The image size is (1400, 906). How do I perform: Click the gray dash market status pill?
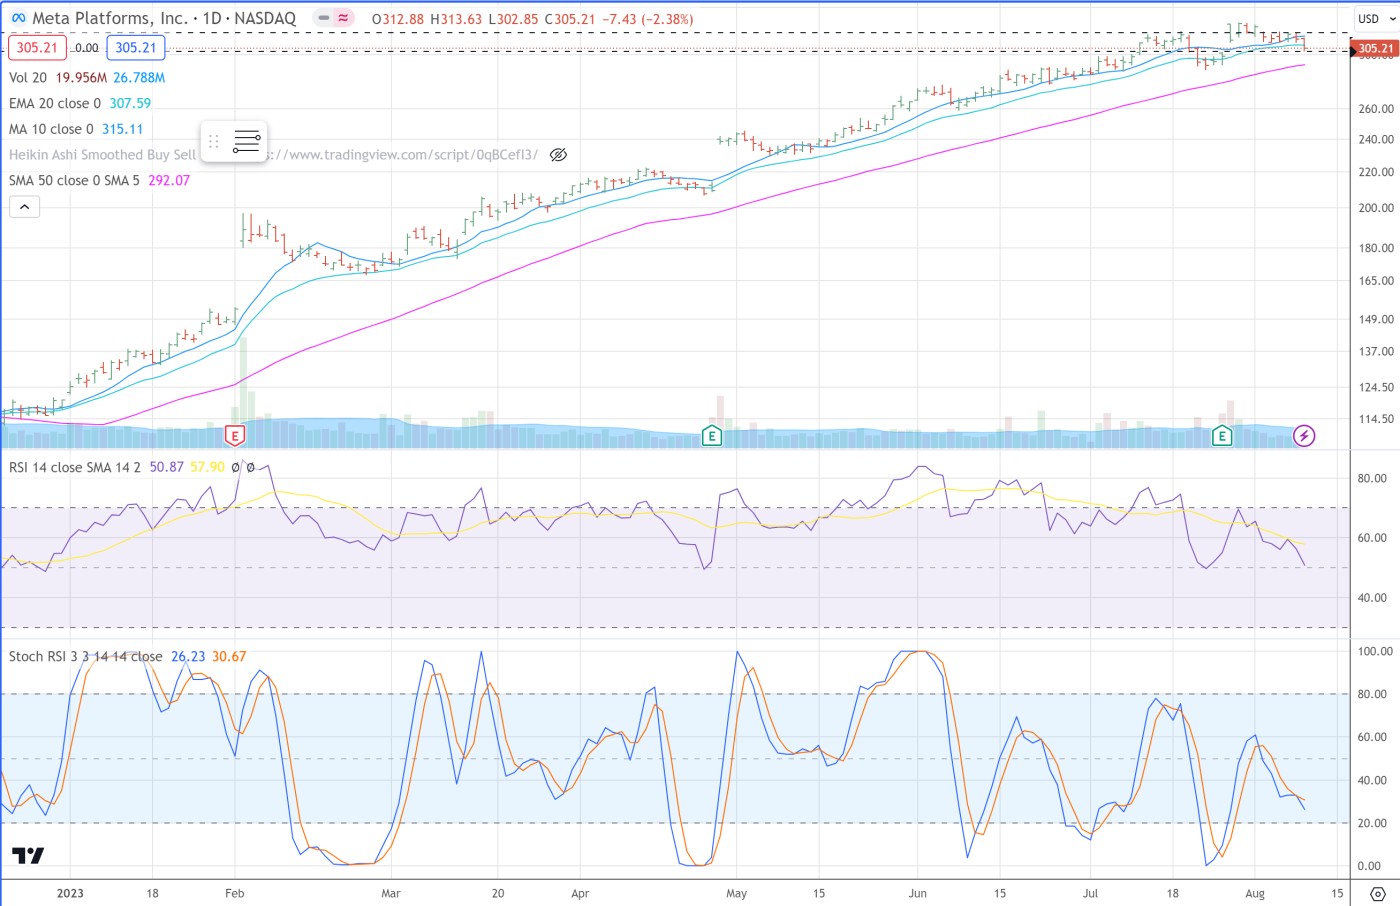coord(324,18)
